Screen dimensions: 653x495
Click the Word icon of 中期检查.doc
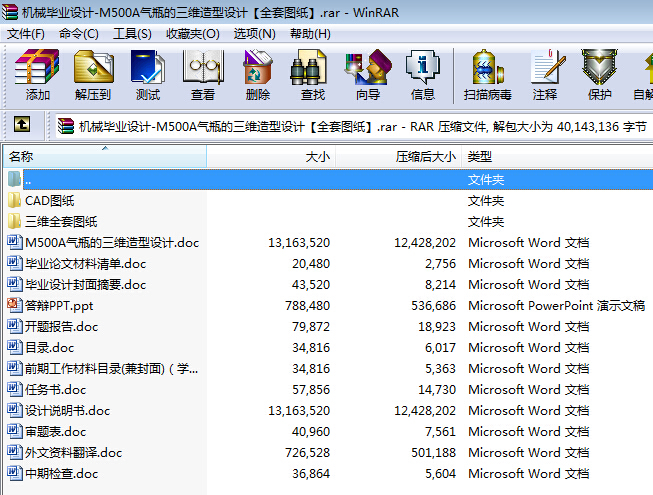pos(15,473)
